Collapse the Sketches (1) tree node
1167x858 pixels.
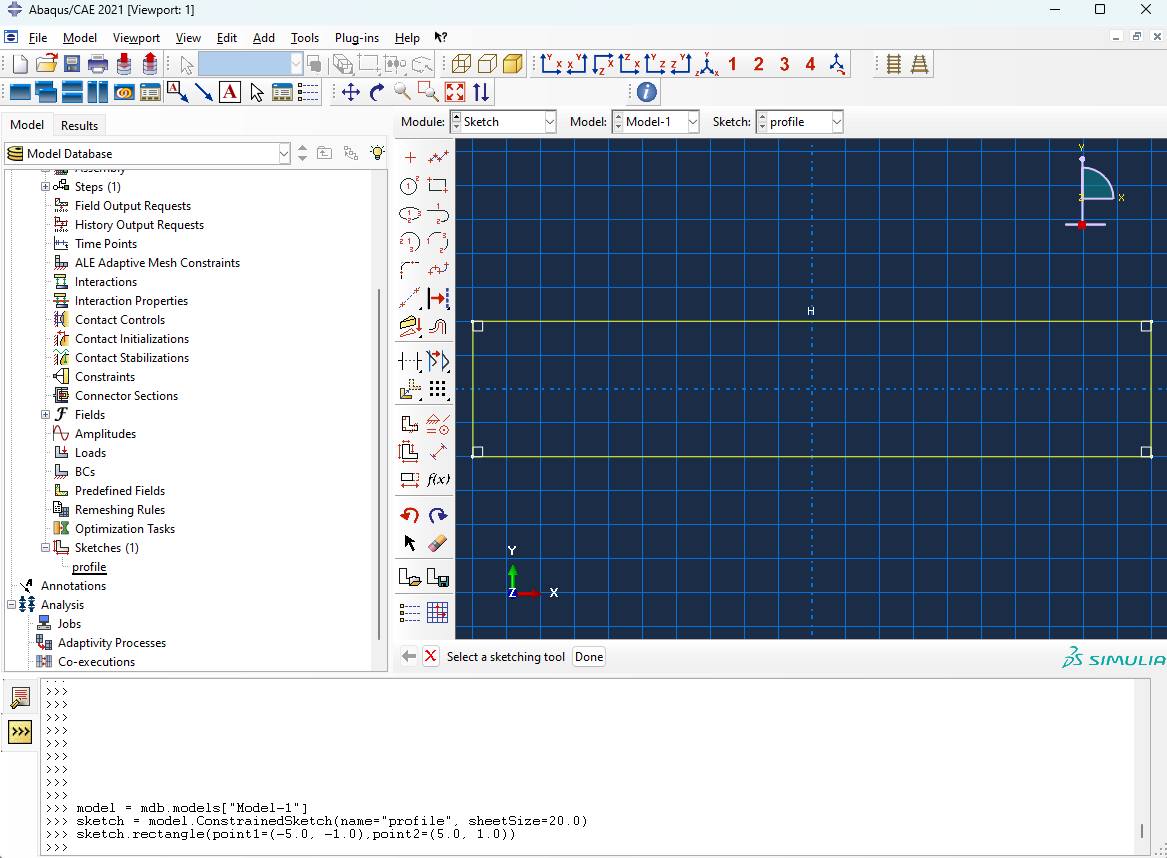(45, 548)
